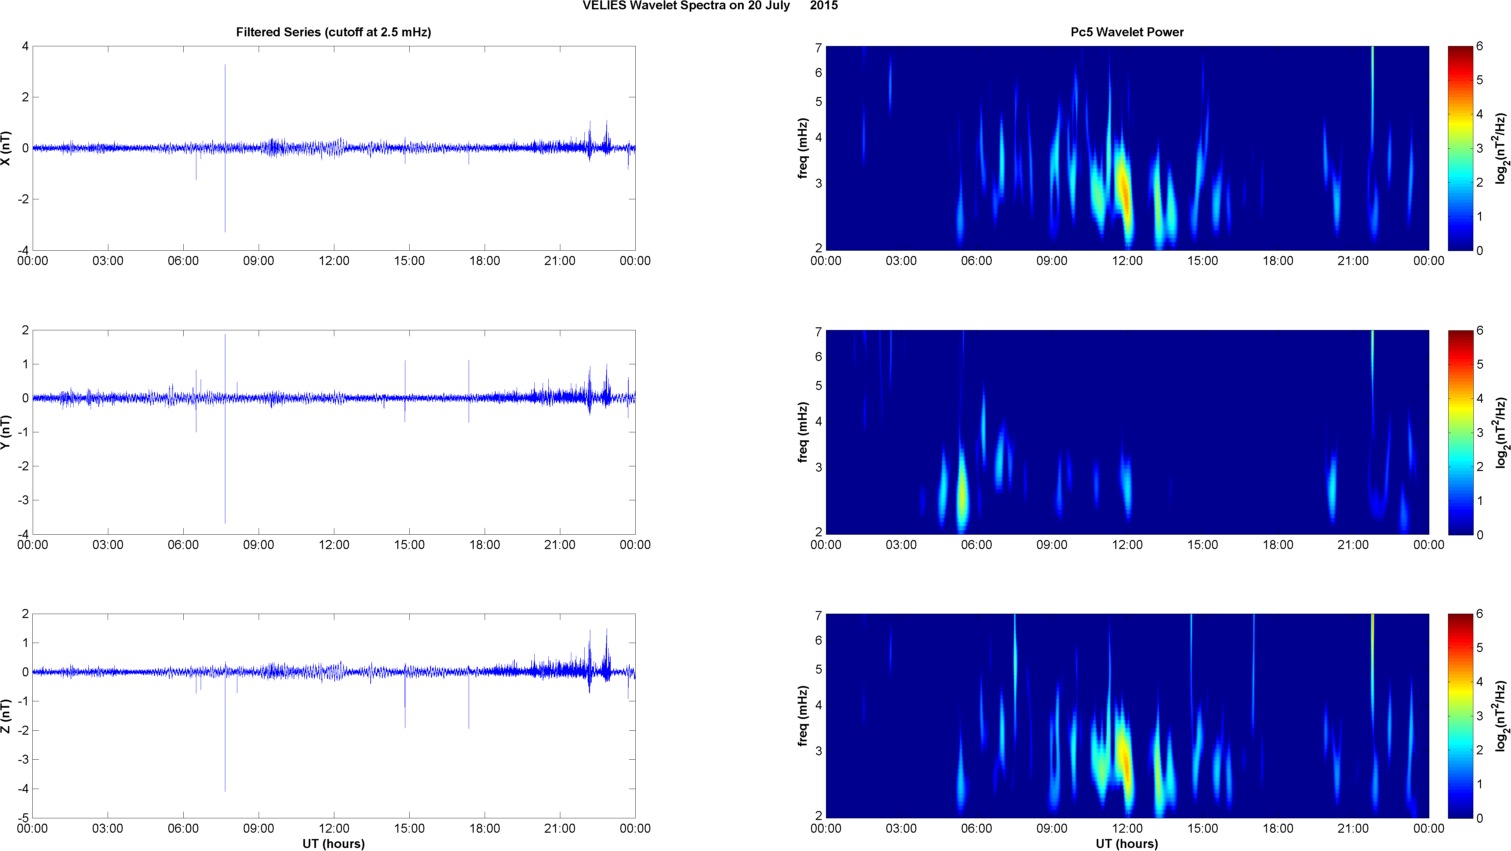The height and width of the screenshot is (851, 1511).
Task: Click 18:00 tick label under top wavelet plot
Action: pos(1278,261)
